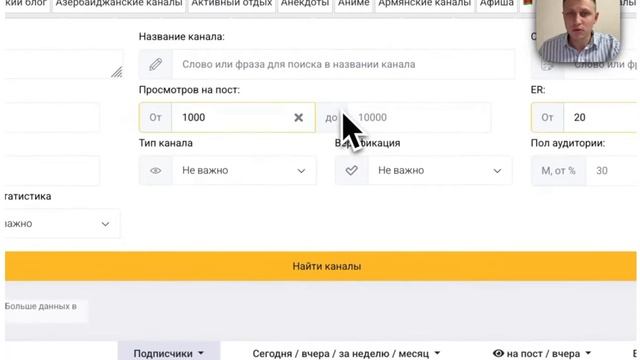Click the 'ER:' label
This screenshot has width=640, height=360.
click(538, 90)
